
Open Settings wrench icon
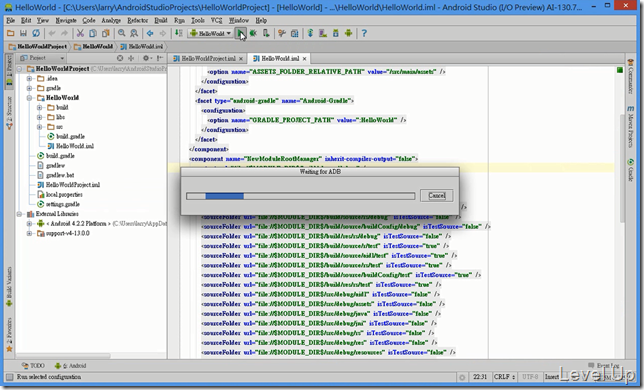coord(282,33)
